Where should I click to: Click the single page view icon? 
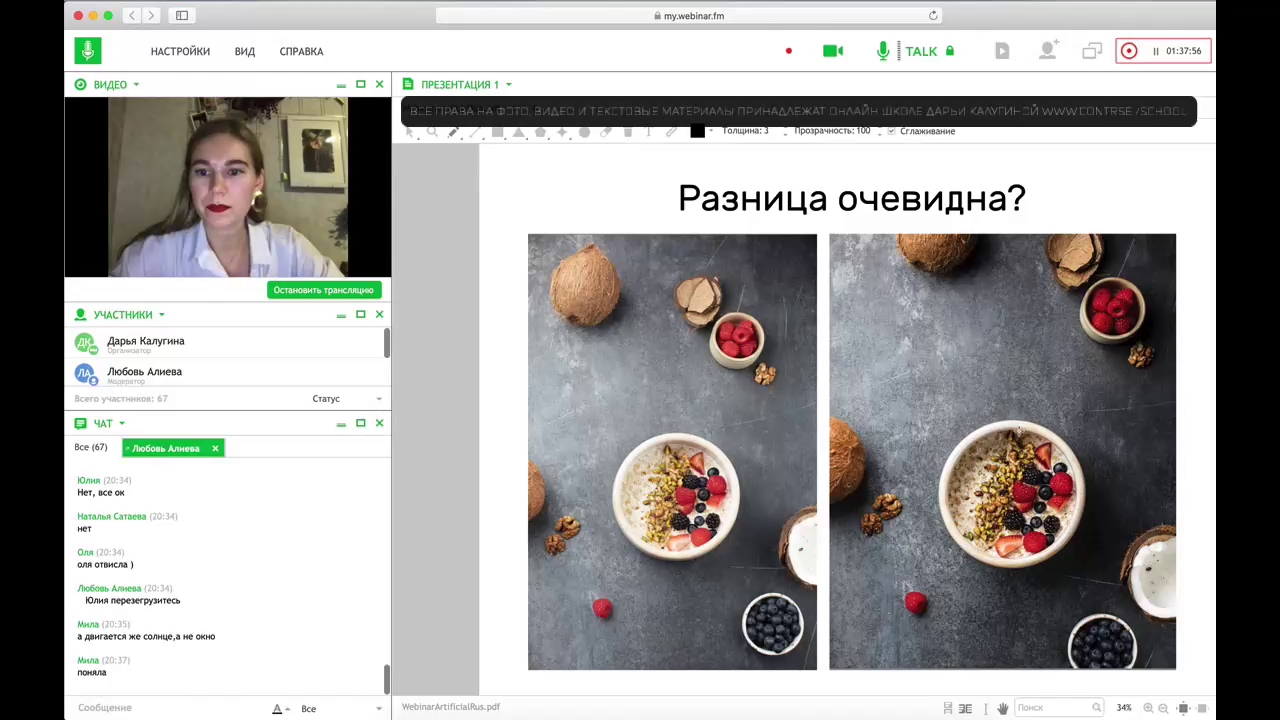948,708
